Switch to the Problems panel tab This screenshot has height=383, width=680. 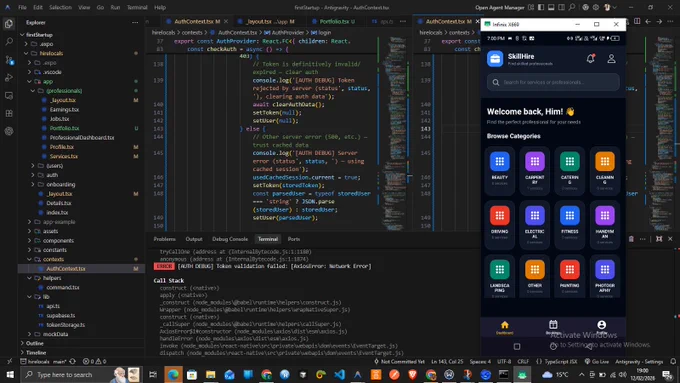[164, 239]
